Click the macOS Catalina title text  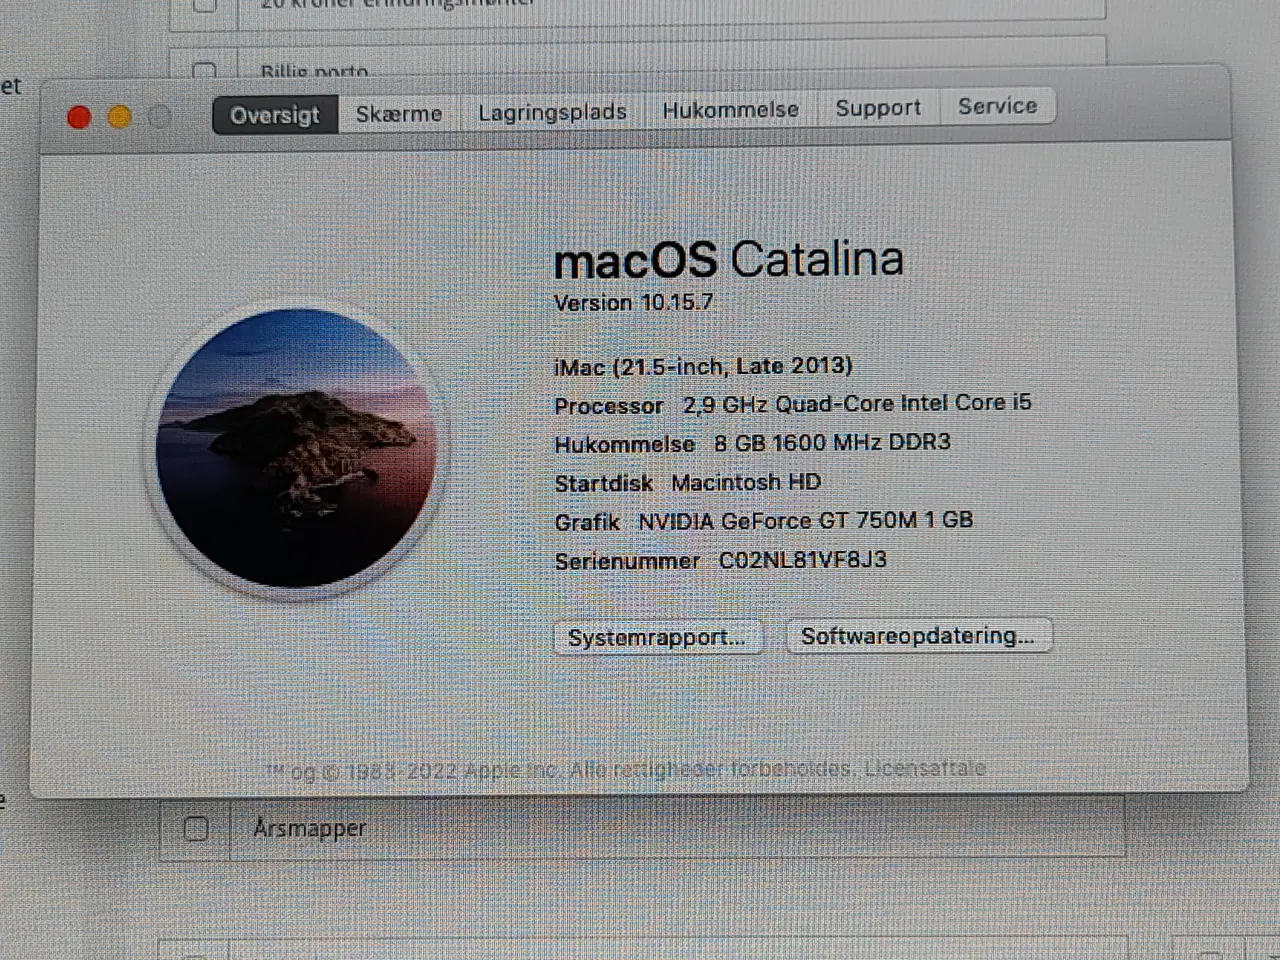[731, 259]
